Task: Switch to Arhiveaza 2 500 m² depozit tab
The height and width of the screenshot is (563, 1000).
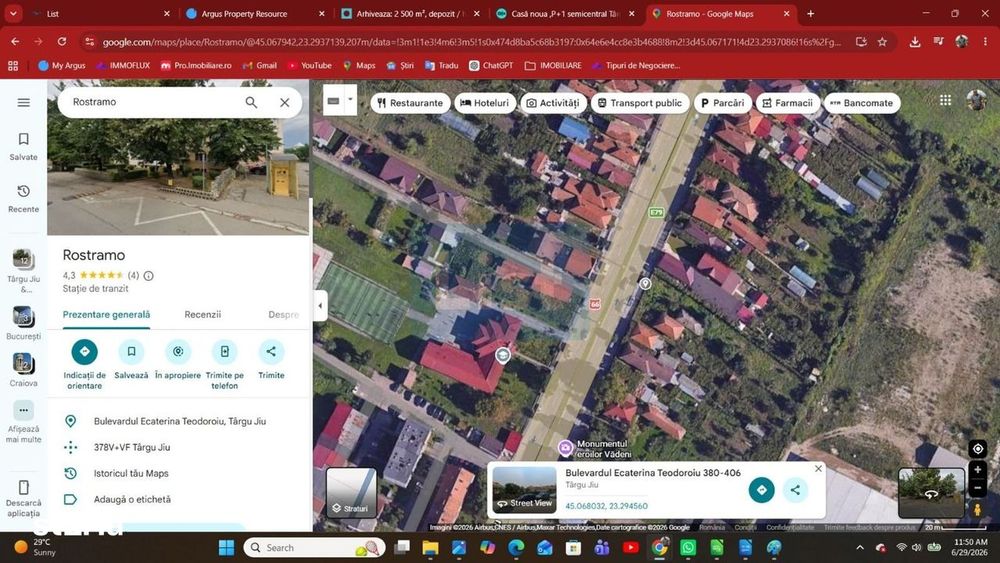Action: (x=411, y=13)
